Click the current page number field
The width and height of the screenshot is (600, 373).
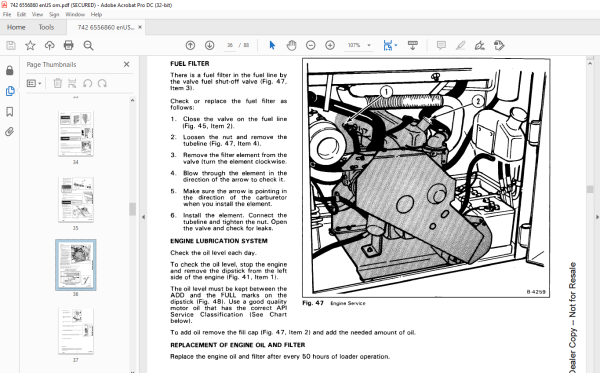coord(230,45)
